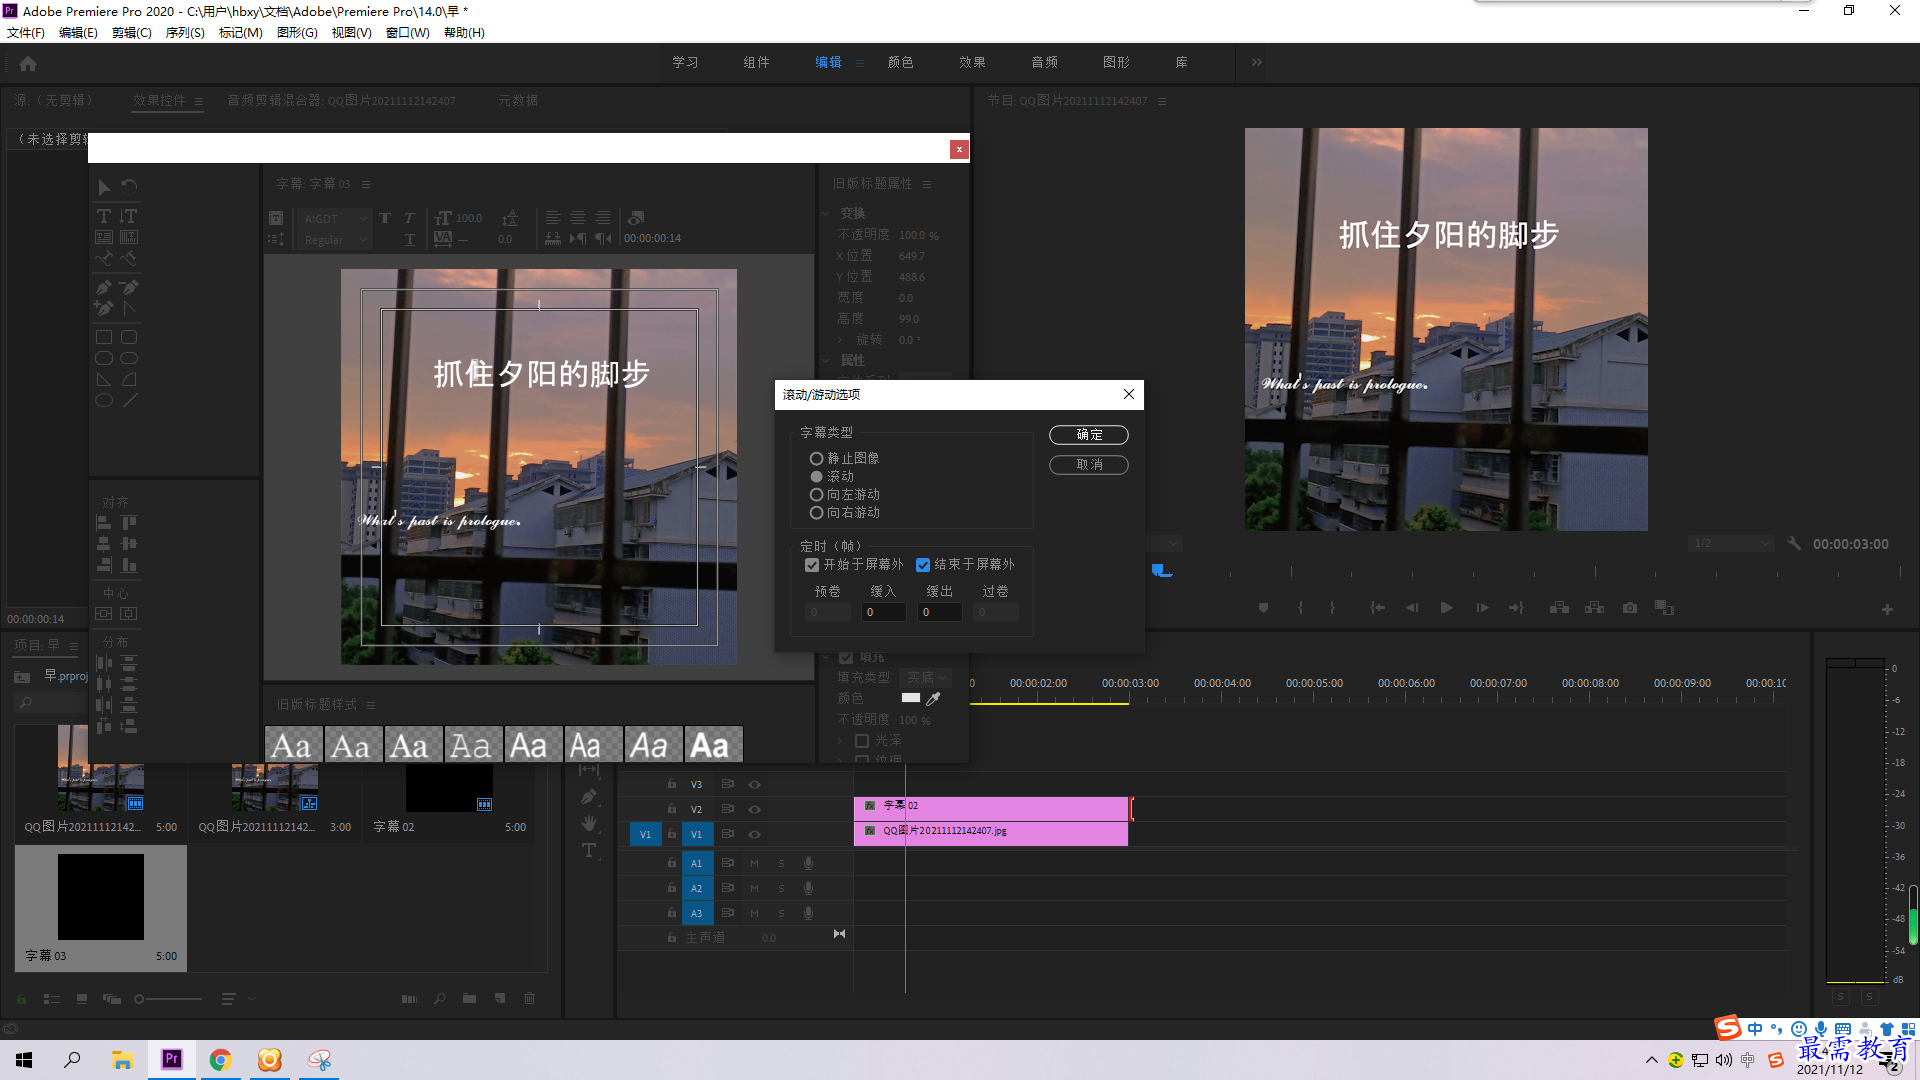1920x1080 pixels.
Task: Select the timeline Pen tool
Action: coord(589,797)
